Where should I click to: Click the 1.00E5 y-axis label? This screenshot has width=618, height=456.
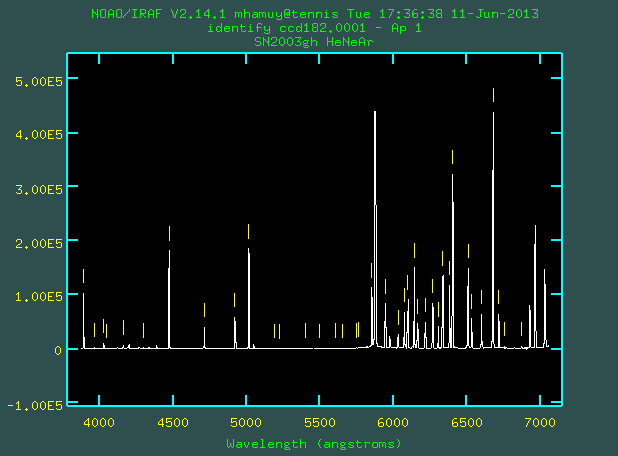(x=39, y=297)
